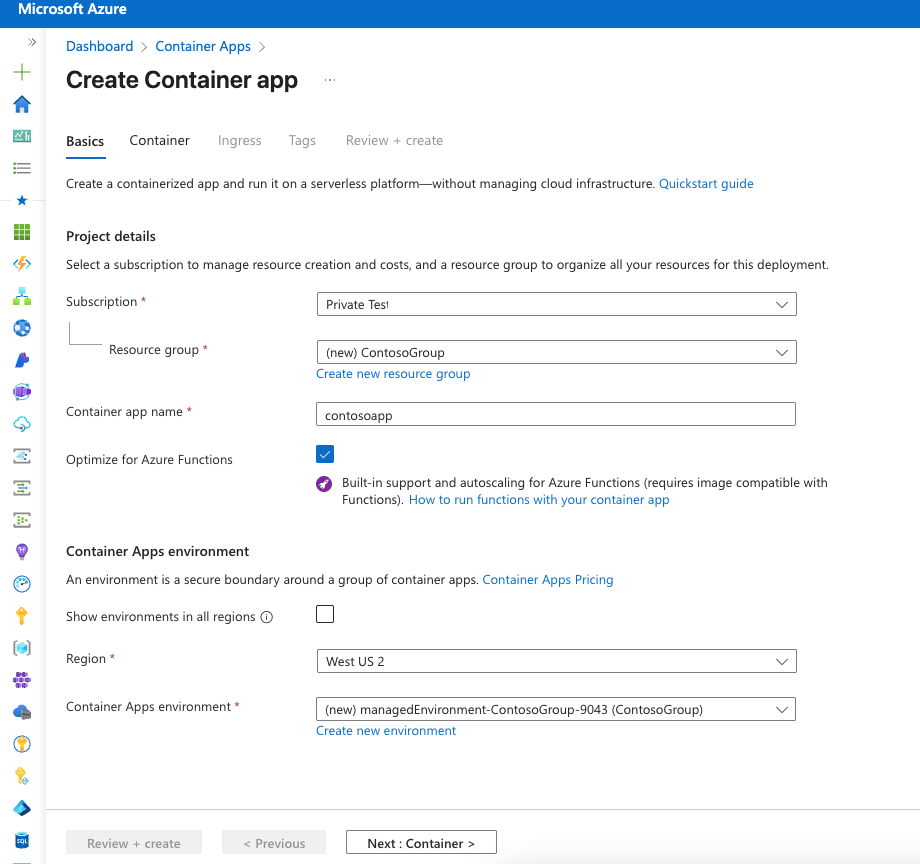Open Function App lightning bolt icon

(22, 264)
